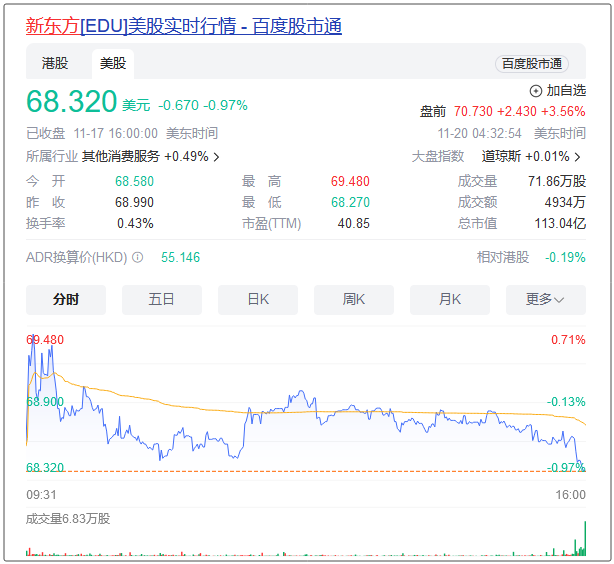Click the ADR price 55.146
This screenshot has width=614, height=564.
click(181, 257)
